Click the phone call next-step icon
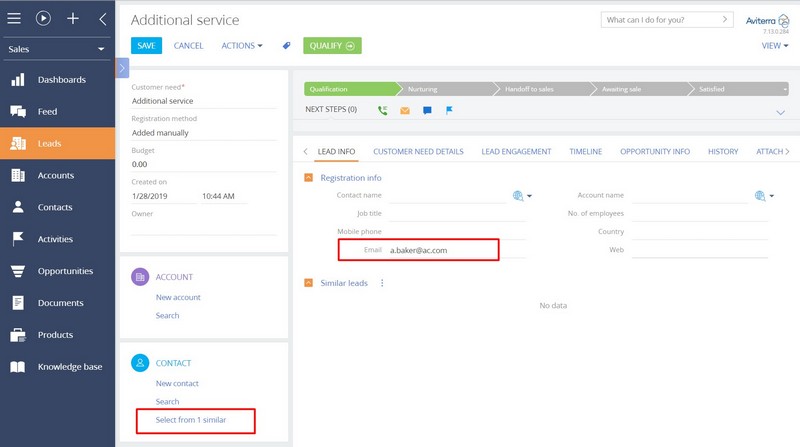 click(x=383, y=110)
